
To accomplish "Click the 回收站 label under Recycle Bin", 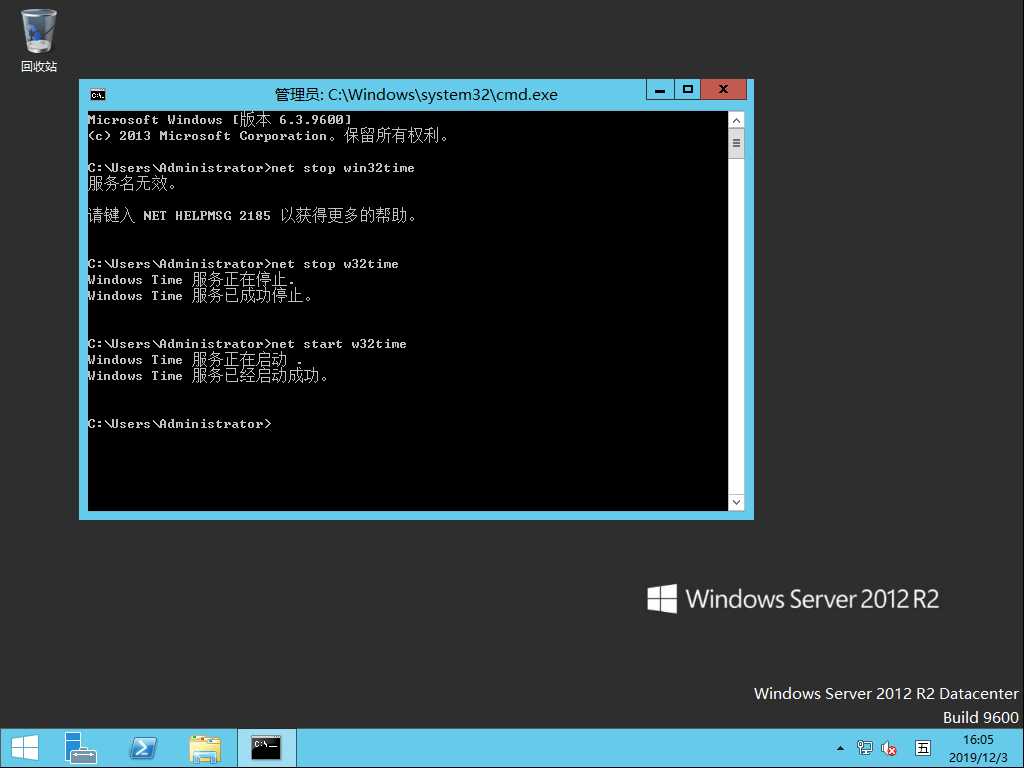I will click(x=39, y=66).
